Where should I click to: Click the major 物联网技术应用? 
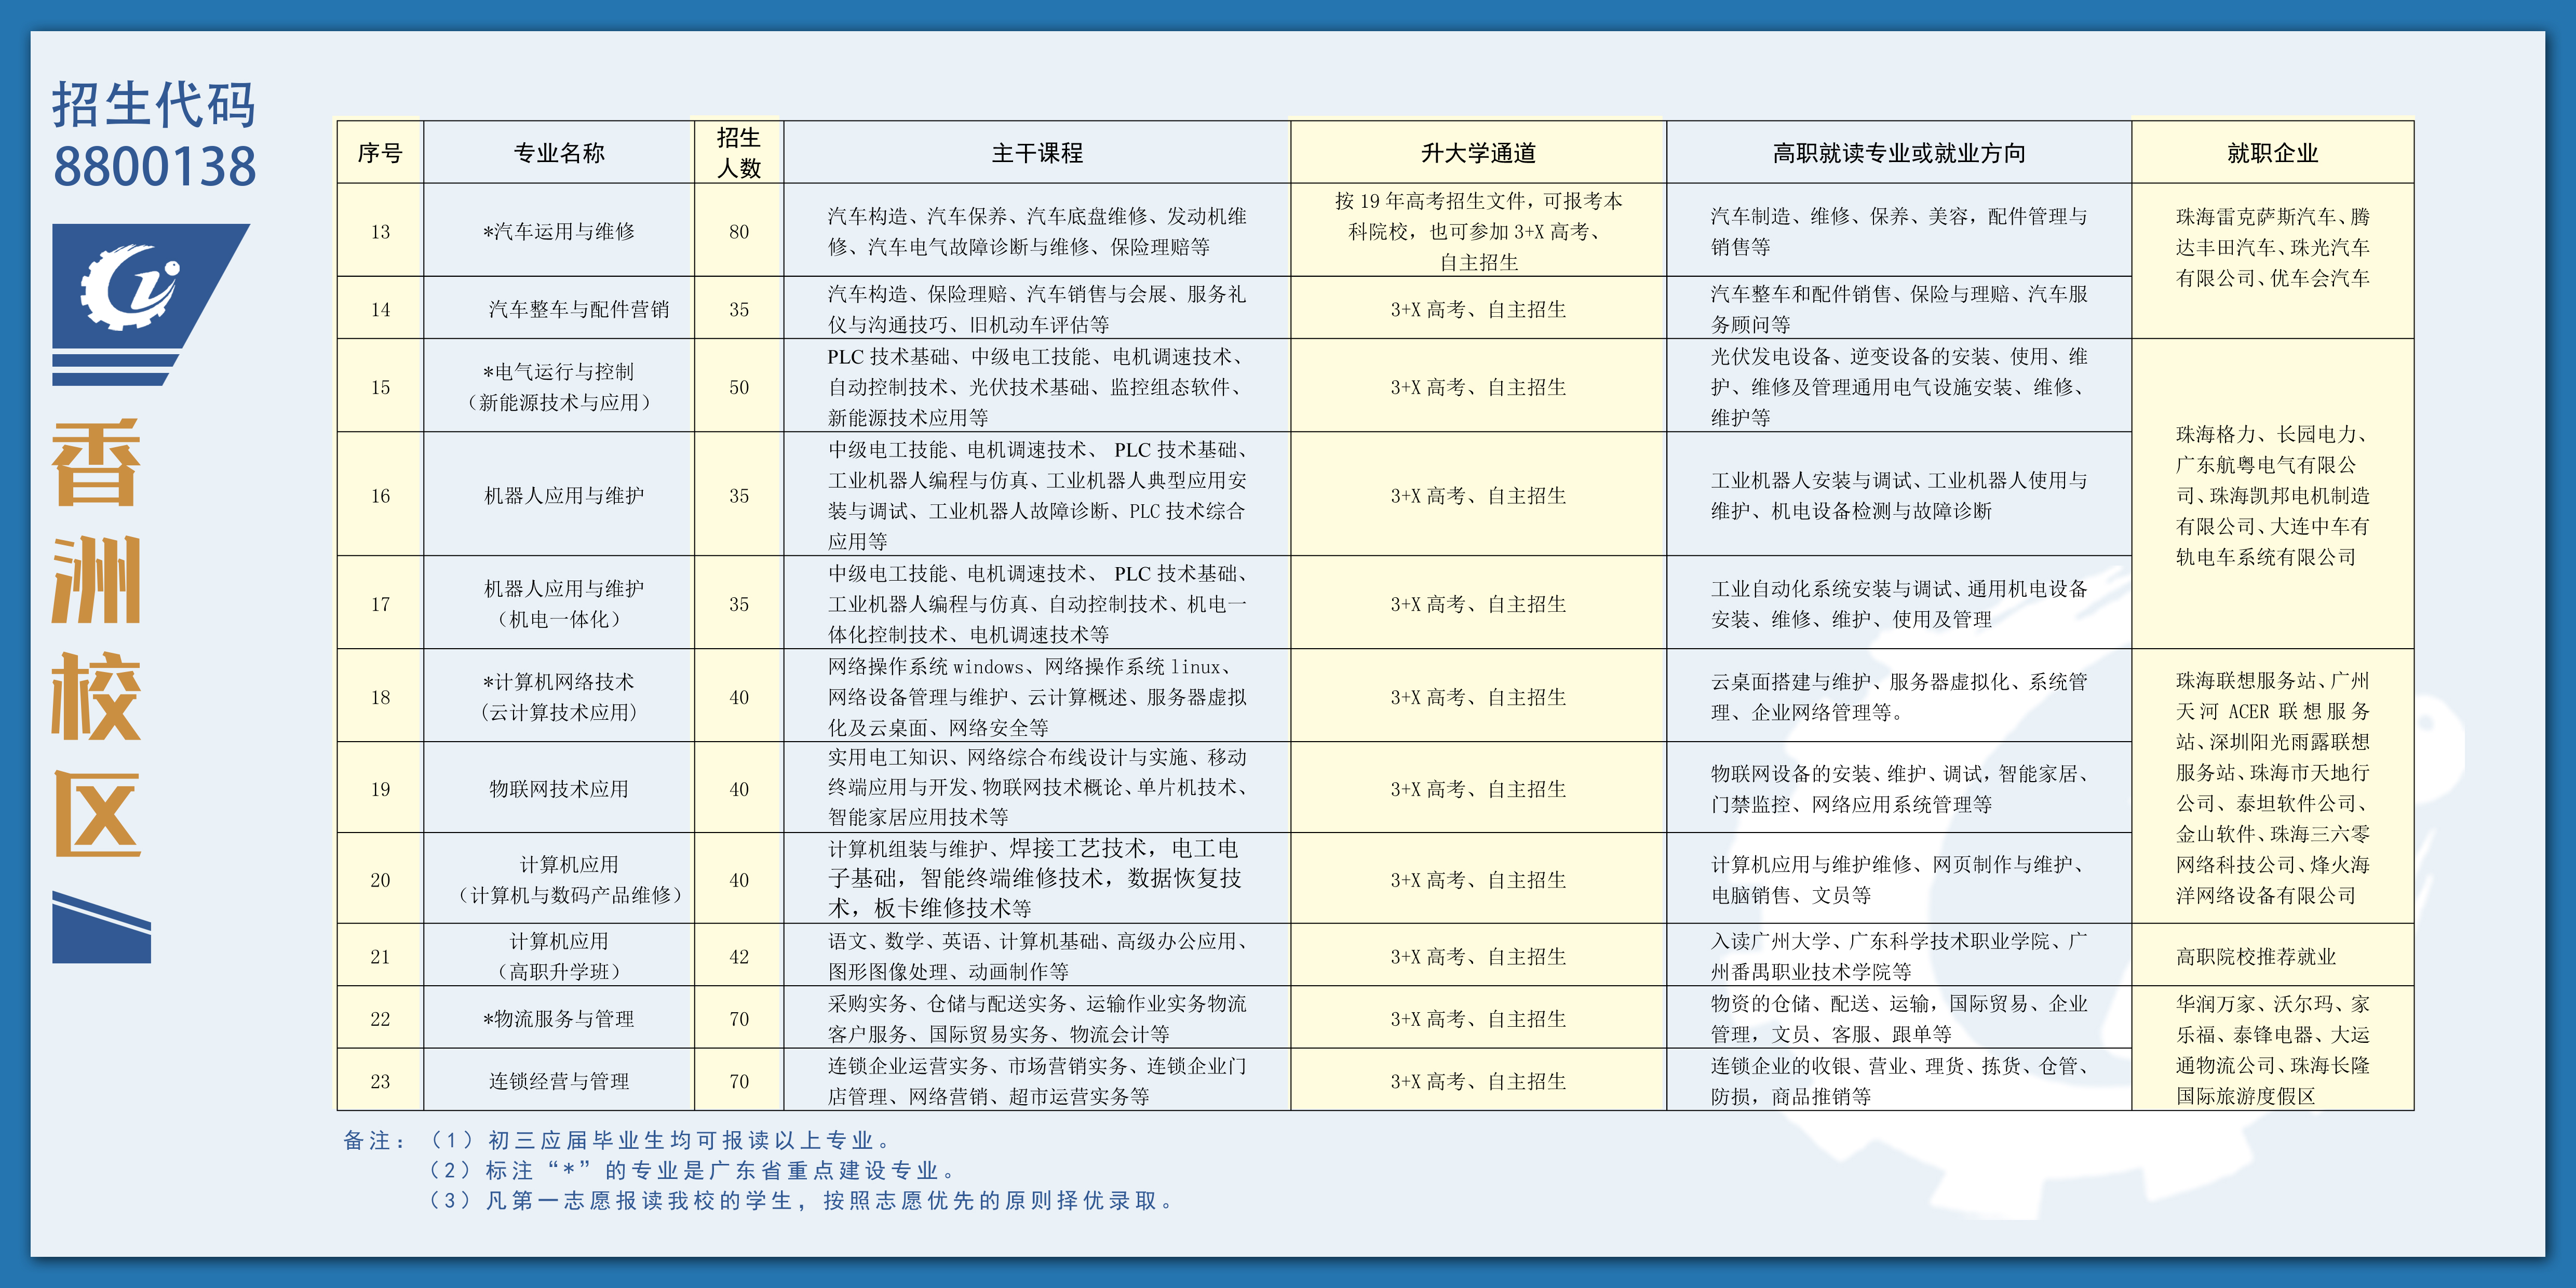(x=559, y=789)
